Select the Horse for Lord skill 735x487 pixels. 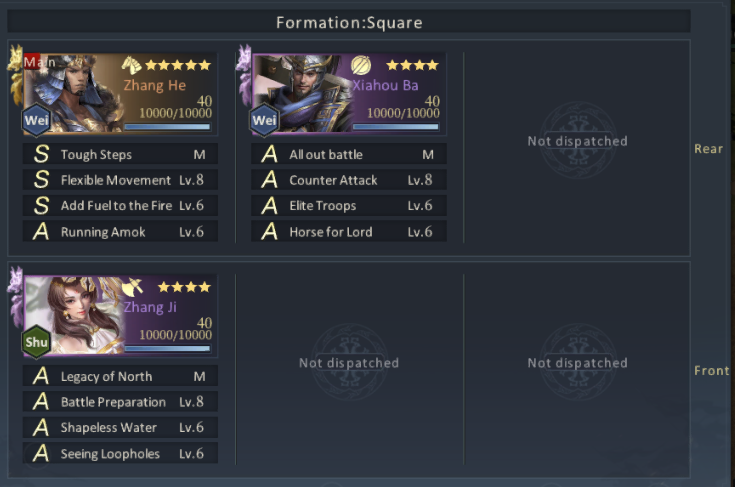click(349, 232)
